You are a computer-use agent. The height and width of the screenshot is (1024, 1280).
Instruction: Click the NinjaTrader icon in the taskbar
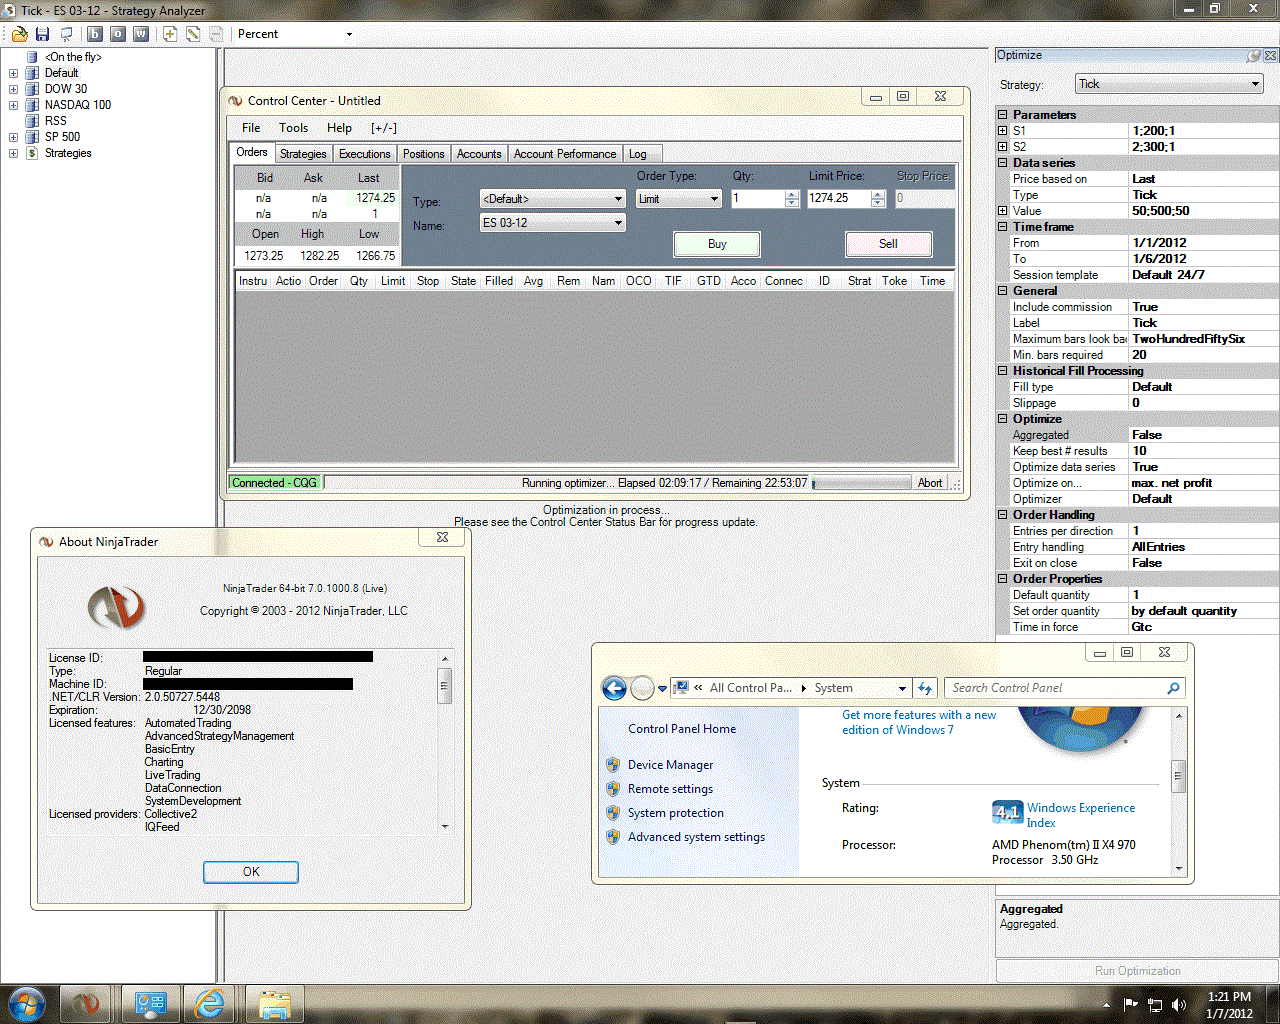(85, 1003)
